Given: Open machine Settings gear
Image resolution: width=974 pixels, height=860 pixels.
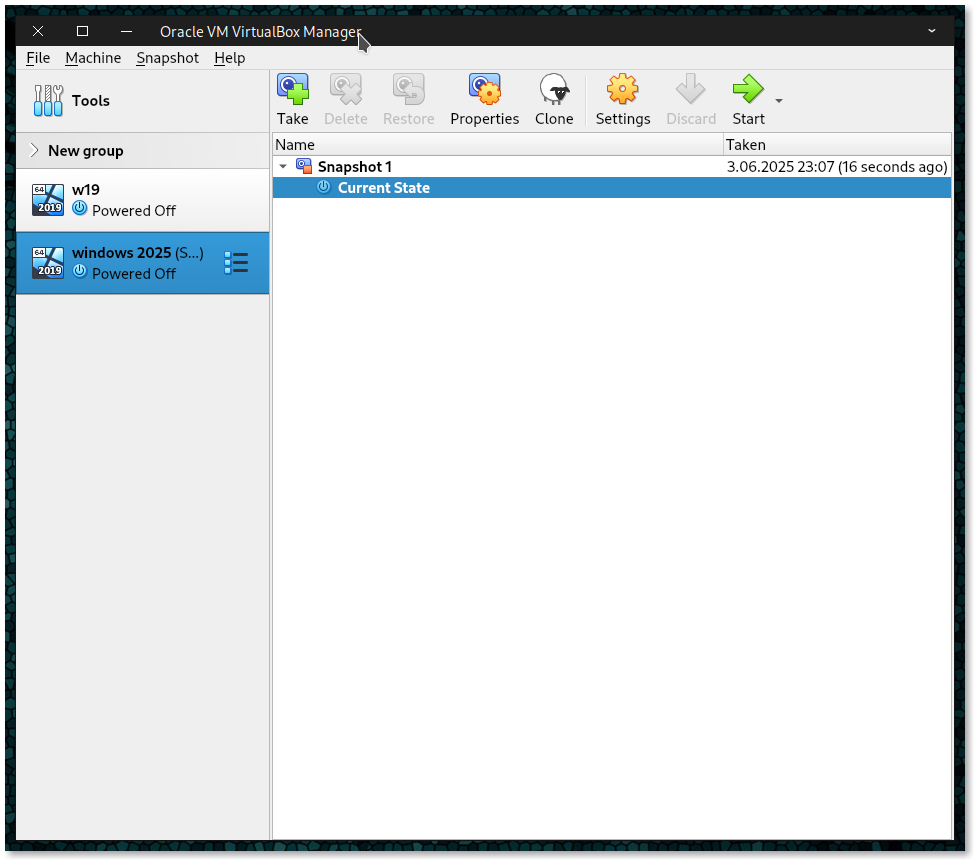Looking at the screenshot, I should point(622,100).
